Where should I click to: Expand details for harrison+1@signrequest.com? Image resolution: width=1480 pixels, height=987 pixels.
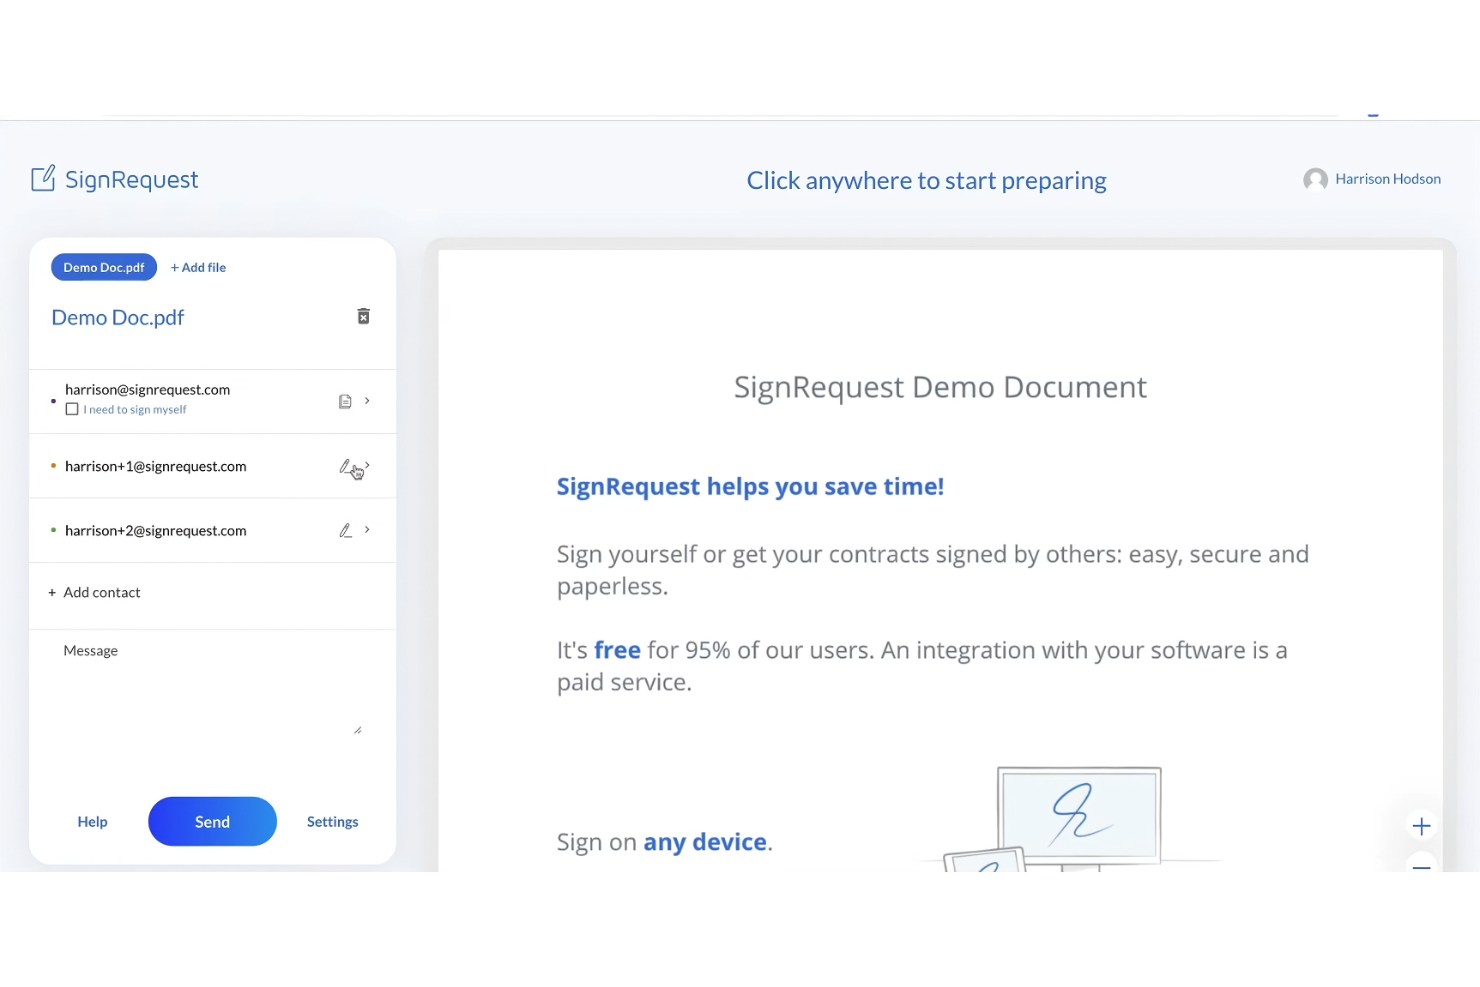tap(366, 465)
